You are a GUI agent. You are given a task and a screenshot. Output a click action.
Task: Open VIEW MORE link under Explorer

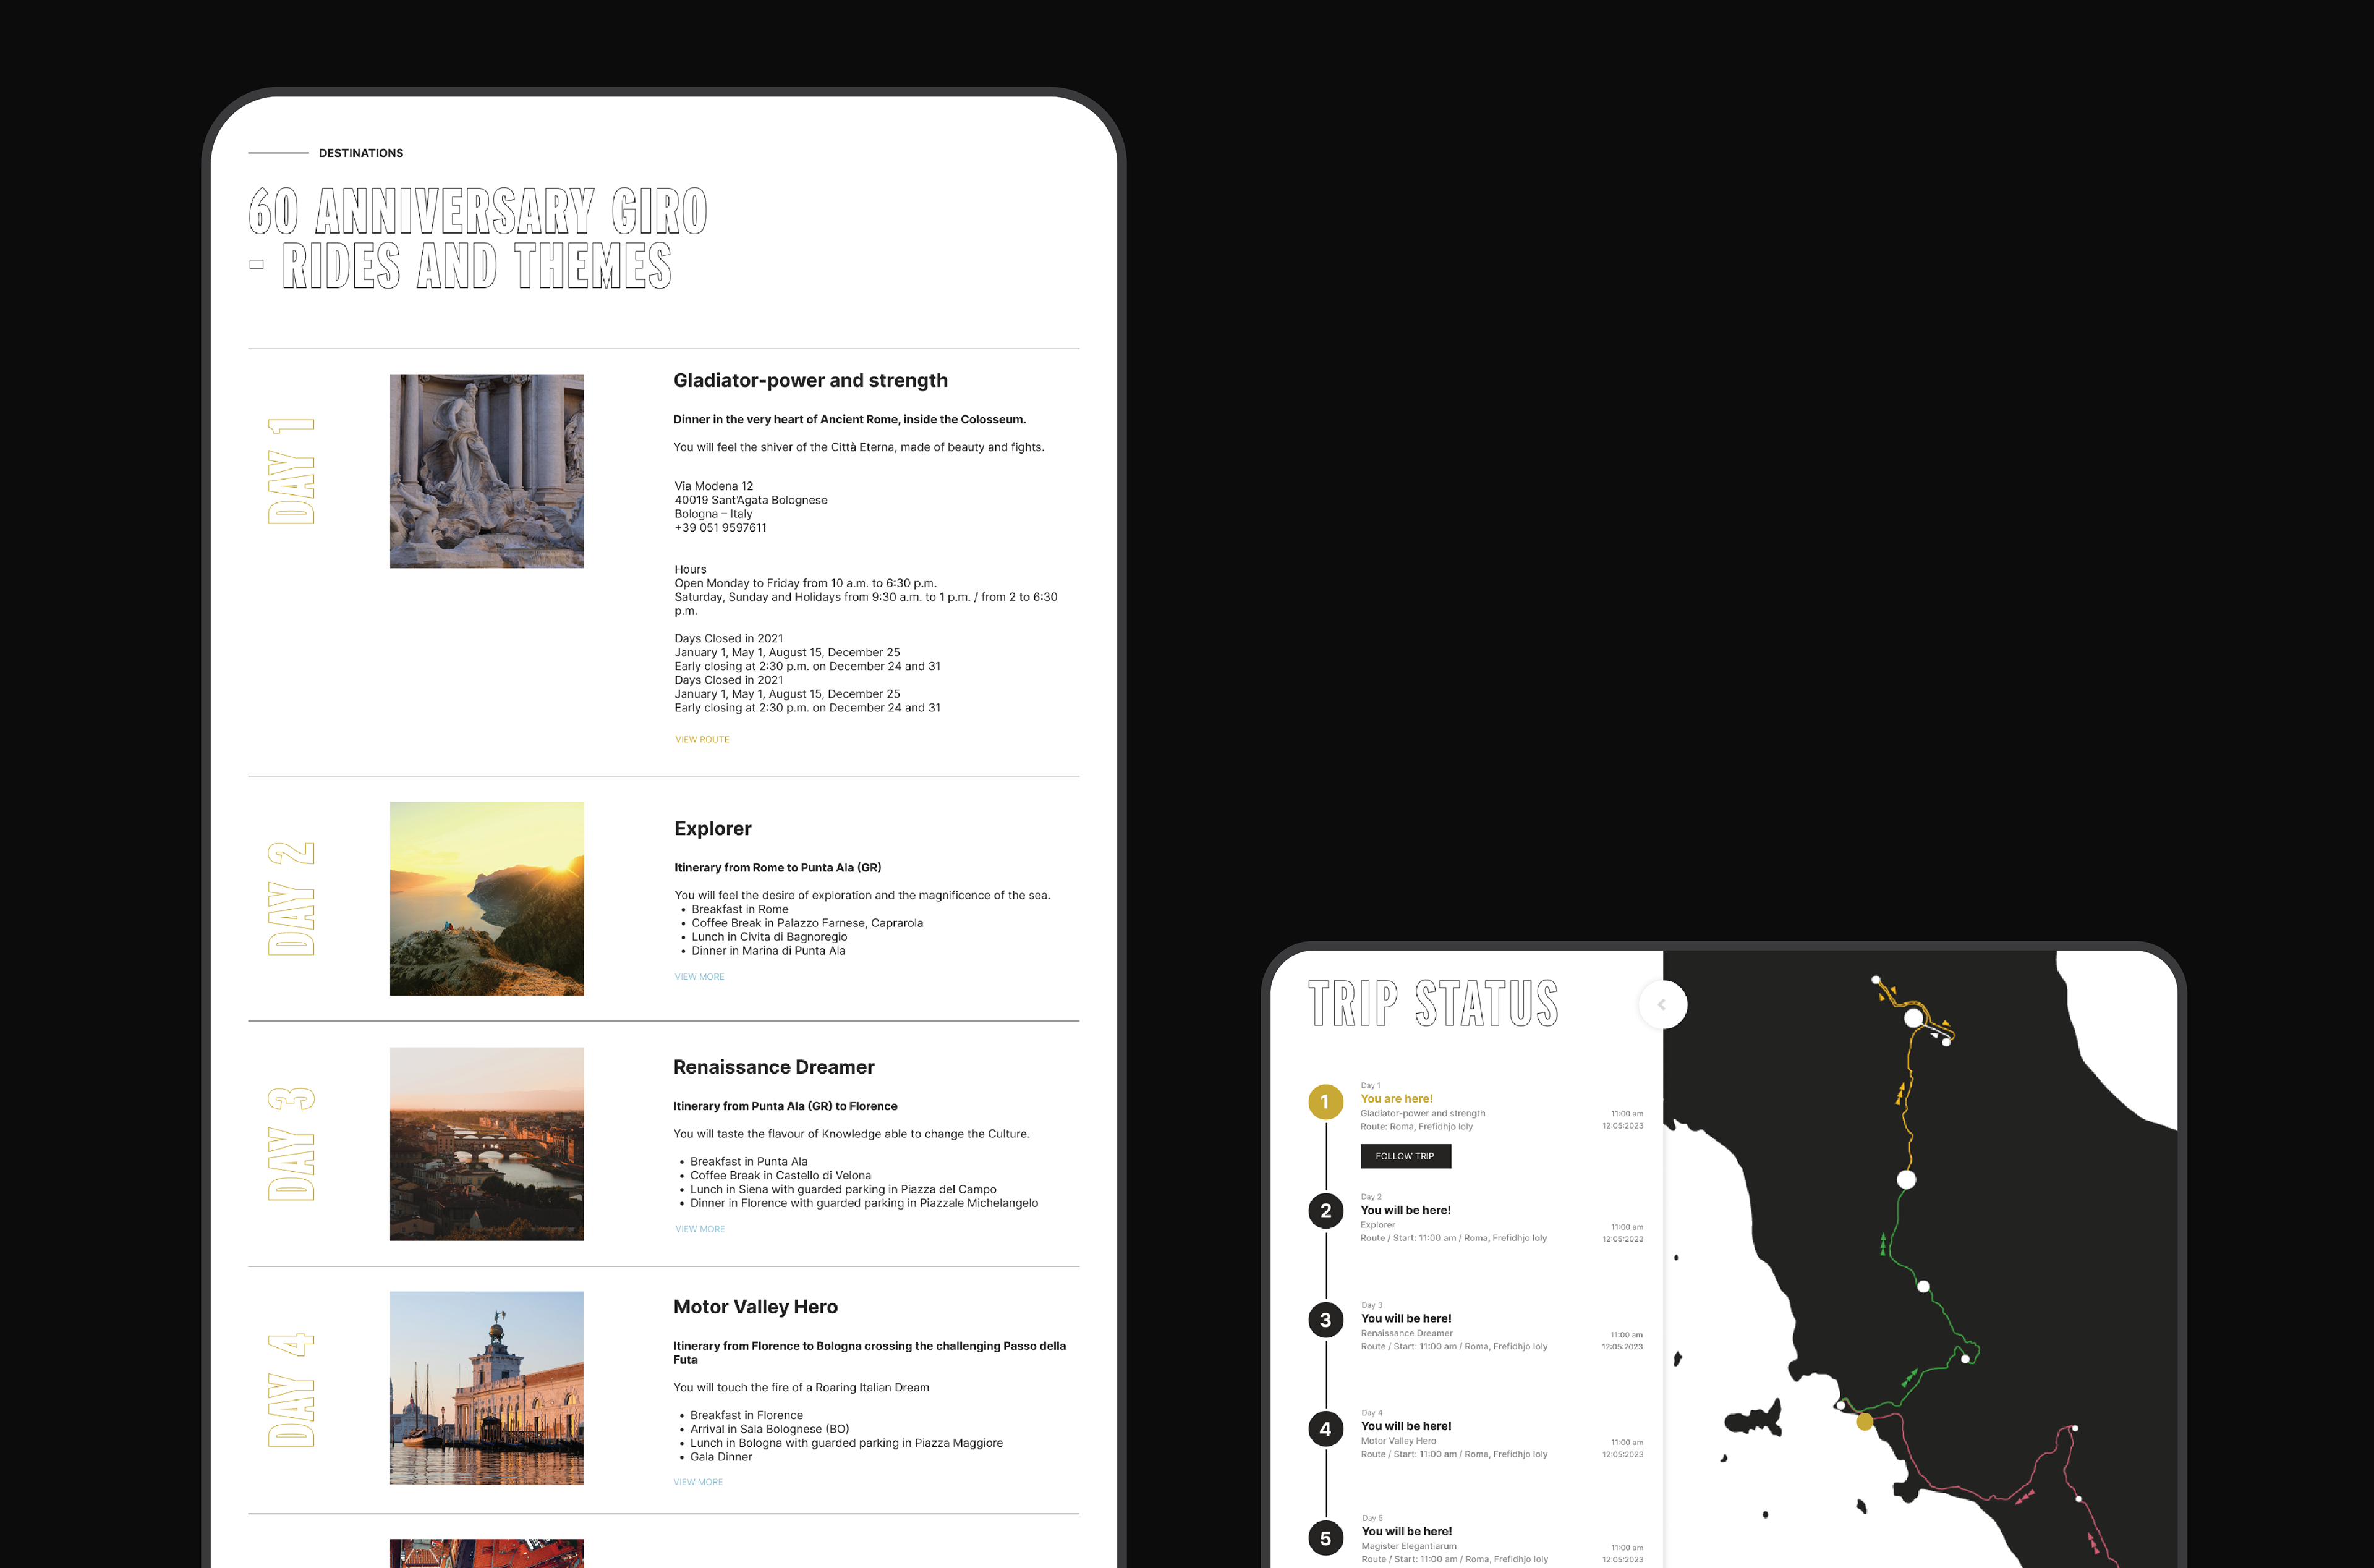click(x=699, y=977)
